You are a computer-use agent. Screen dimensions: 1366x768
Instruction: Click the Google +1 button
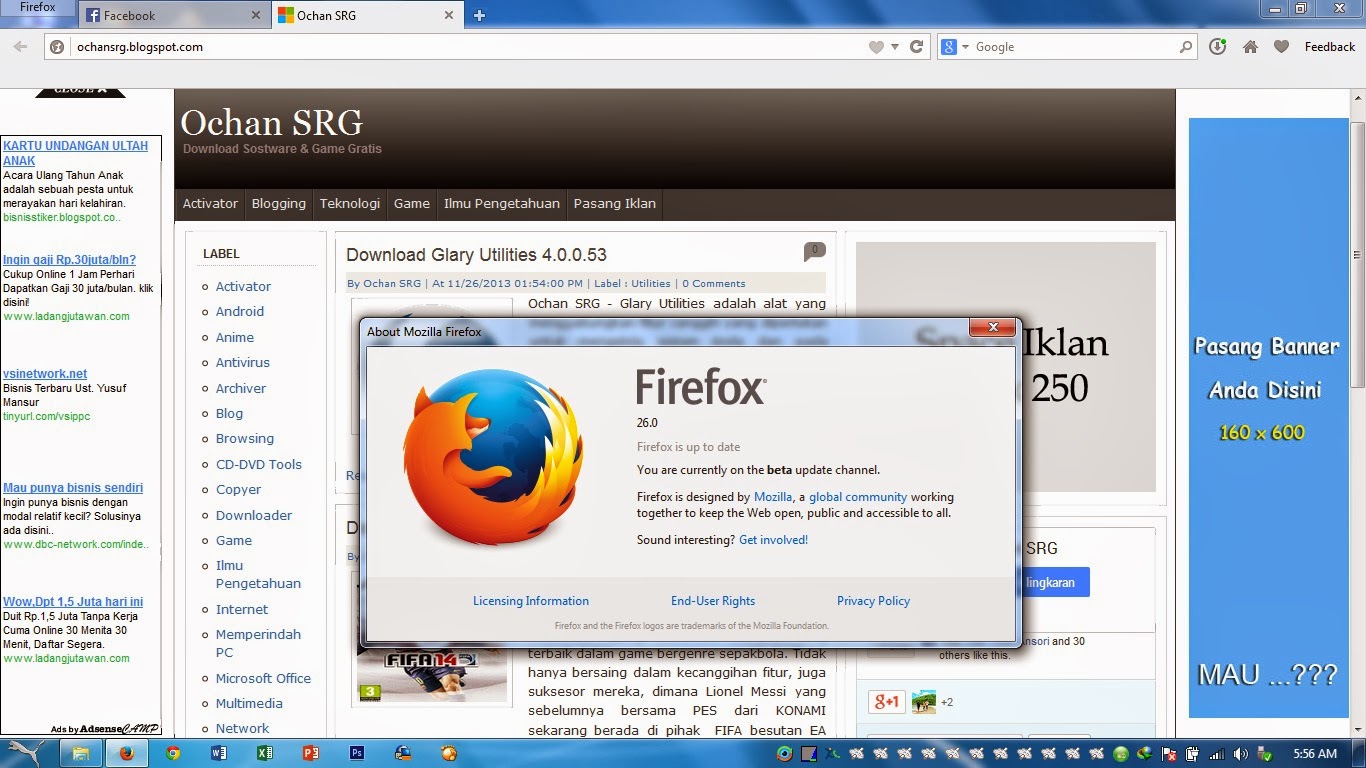[x=886, y=702]
